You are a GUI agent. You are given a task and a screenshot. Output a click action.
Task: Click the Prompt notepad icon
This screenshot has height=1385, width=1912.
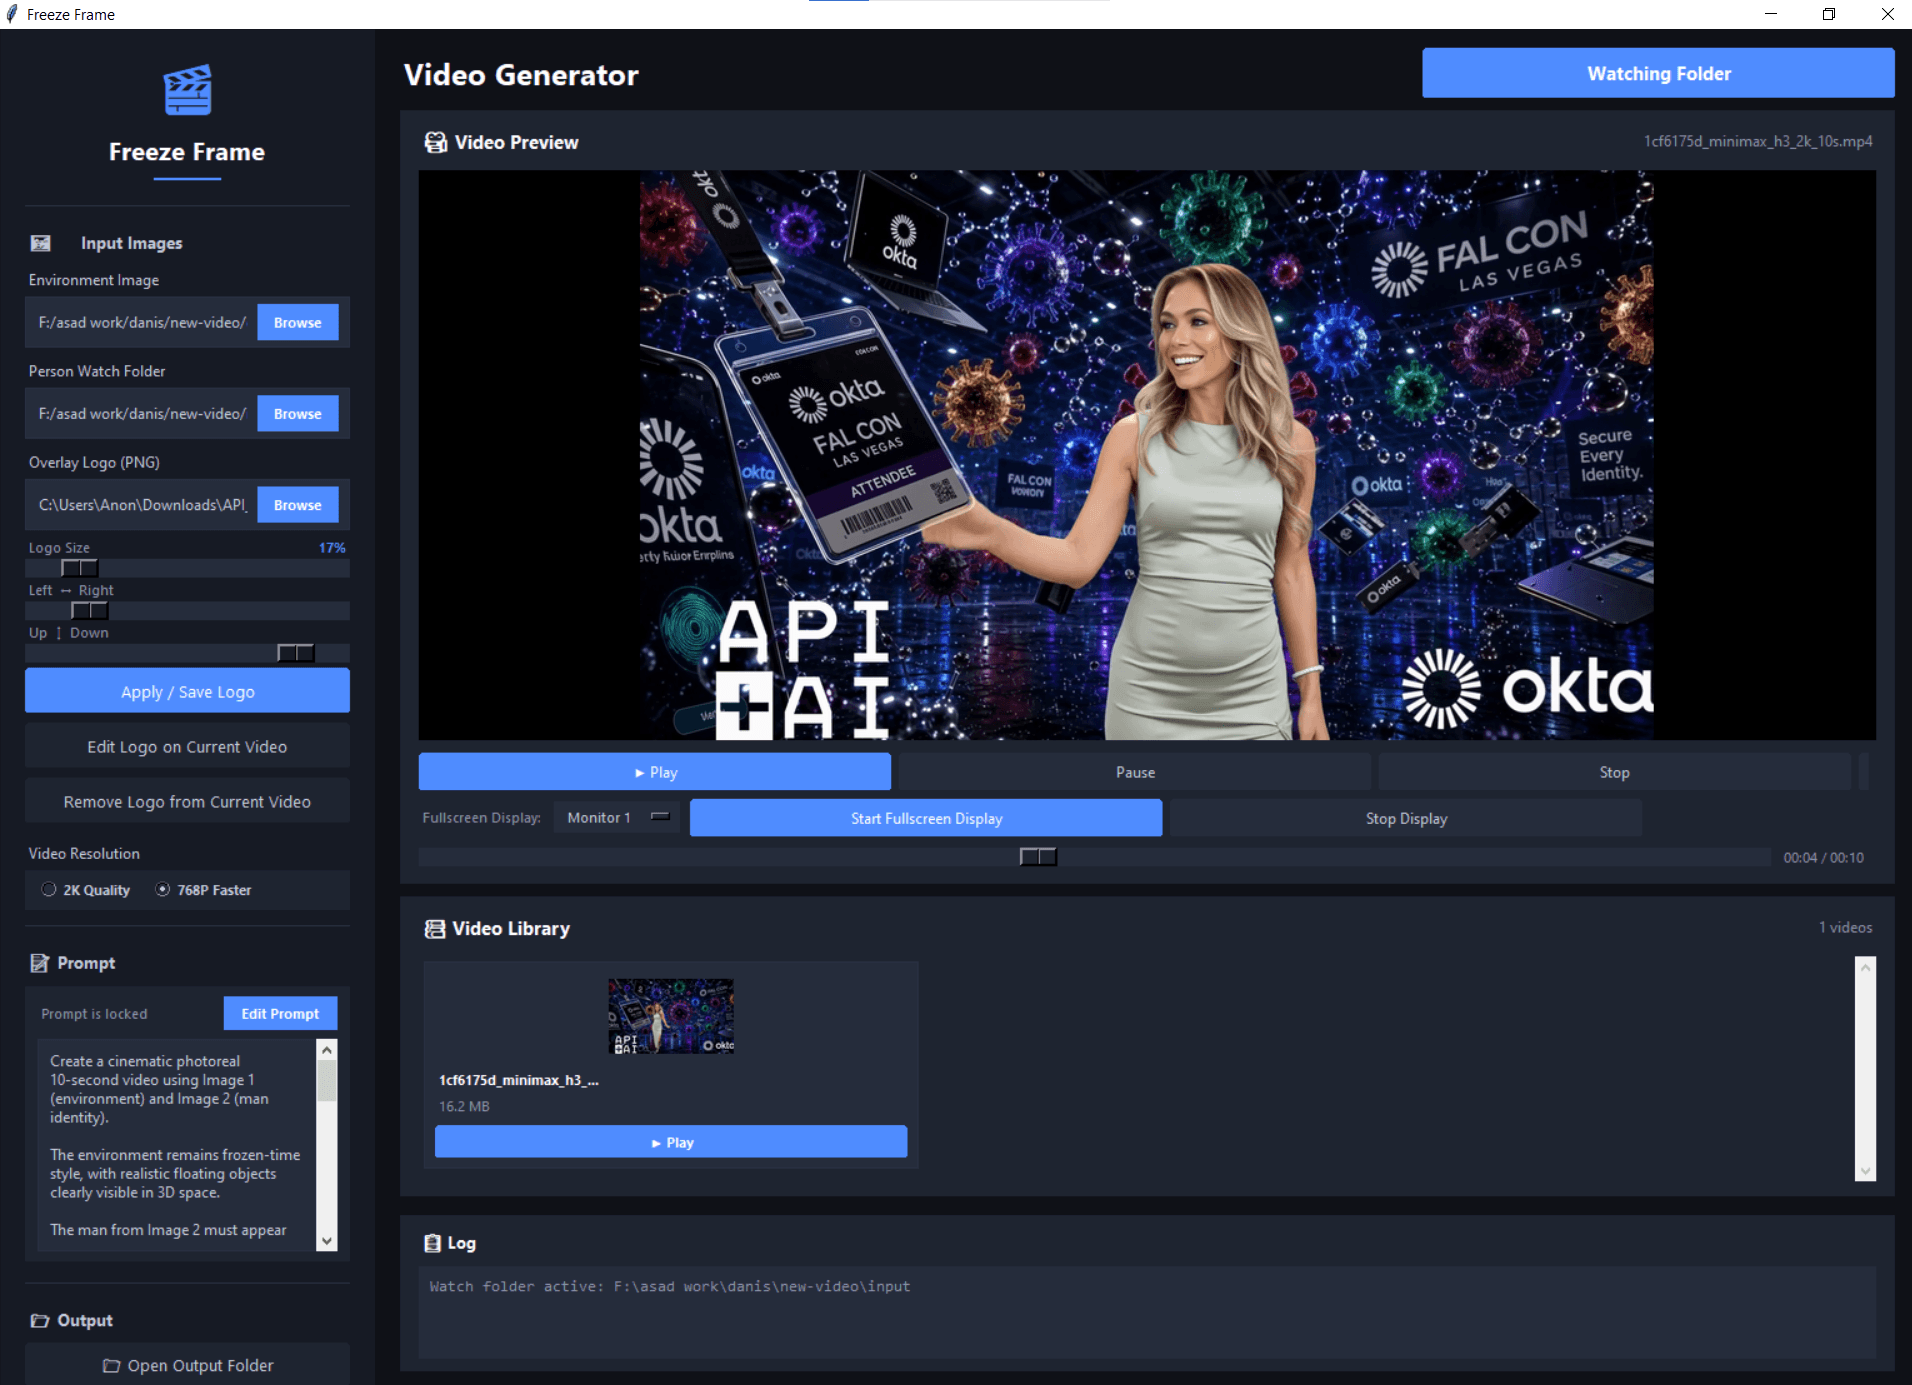[40, 963]
